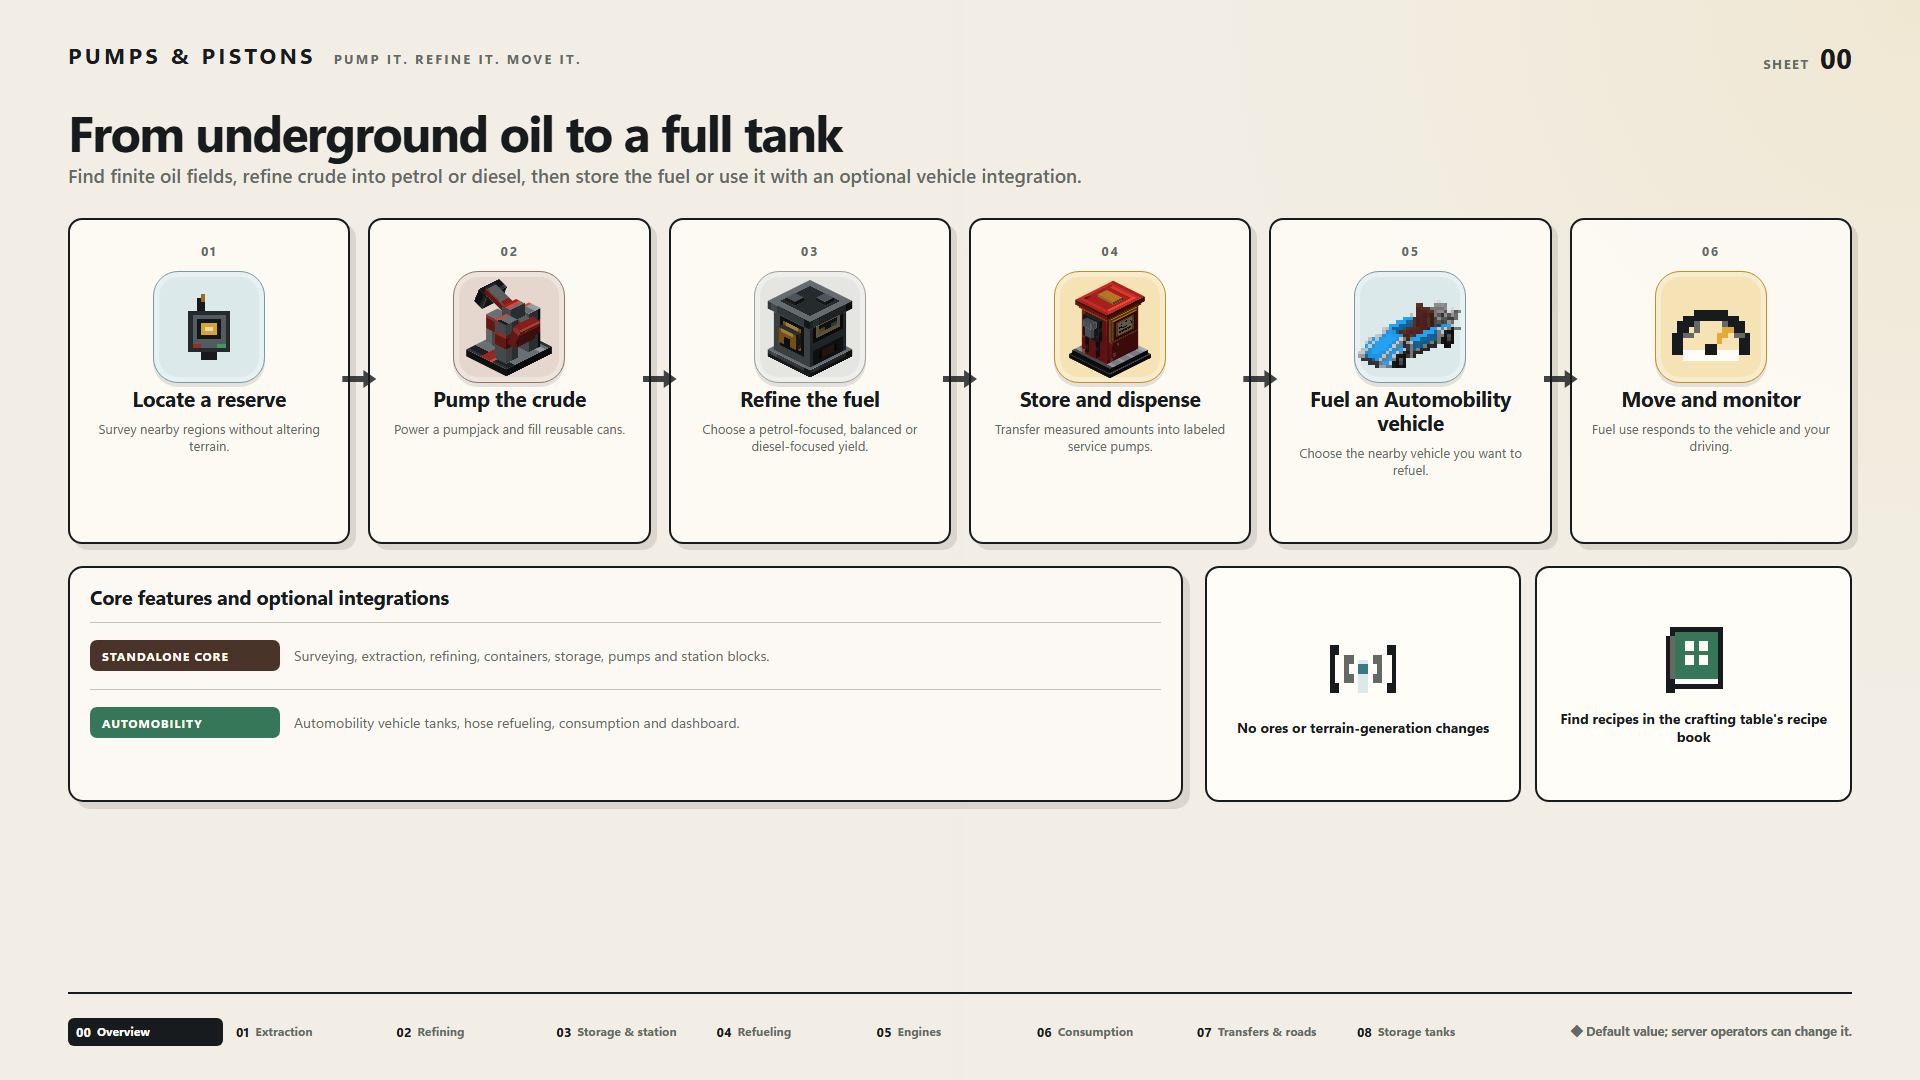Click the pumpjack icon in step 02
The image size is (1920, 1080).
[x=509, y=327]
